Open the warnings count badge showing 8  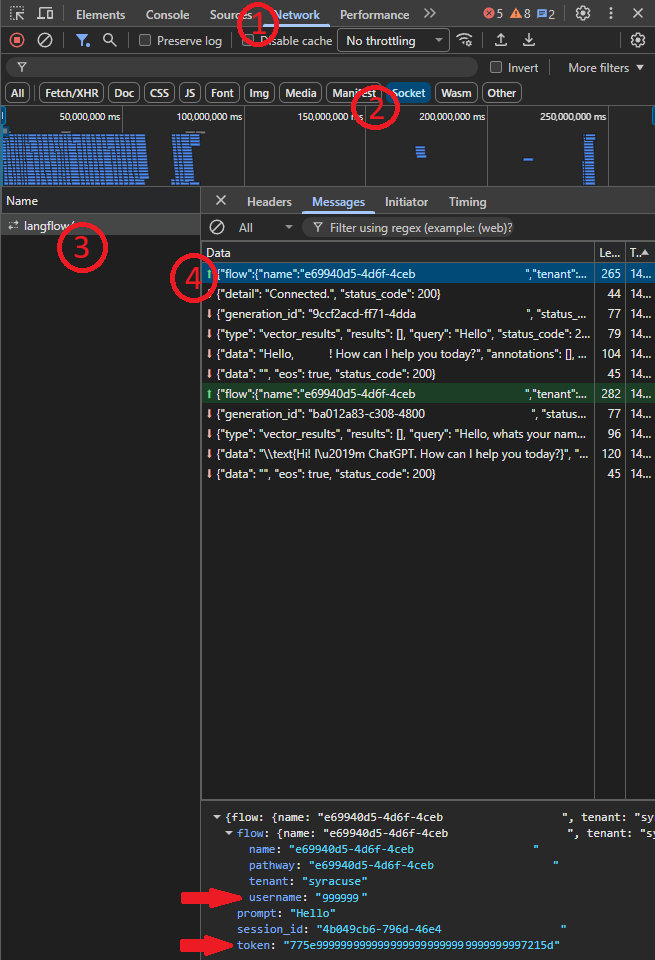[x=520, y=13]
